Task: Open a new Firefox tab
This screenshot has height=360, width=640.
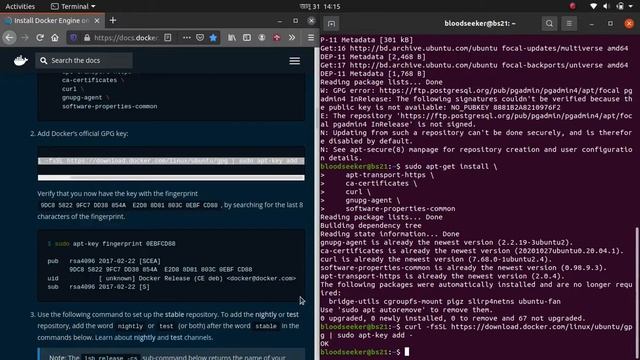Action: pyautogui.click(x=113, y=20)
